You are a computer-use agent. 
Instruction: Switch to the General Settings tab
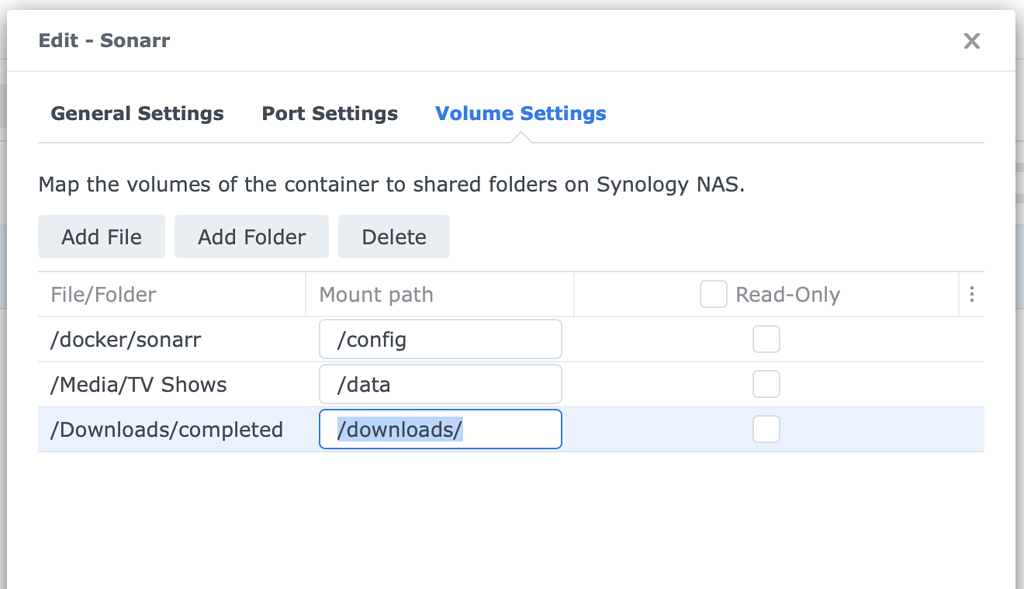[x=137, y=114]
